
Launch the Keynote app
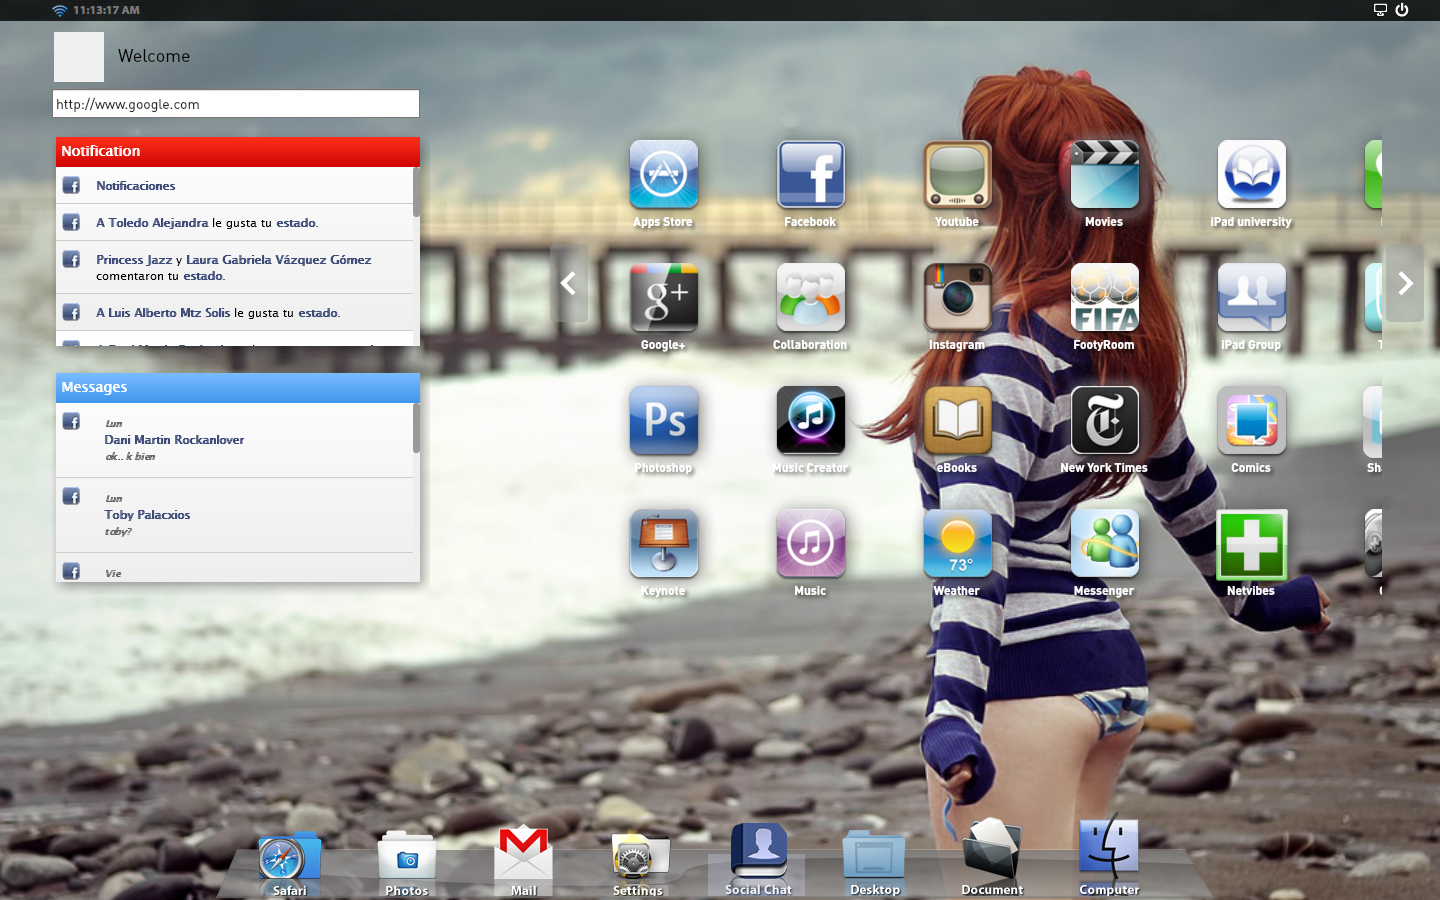(663, 543)
